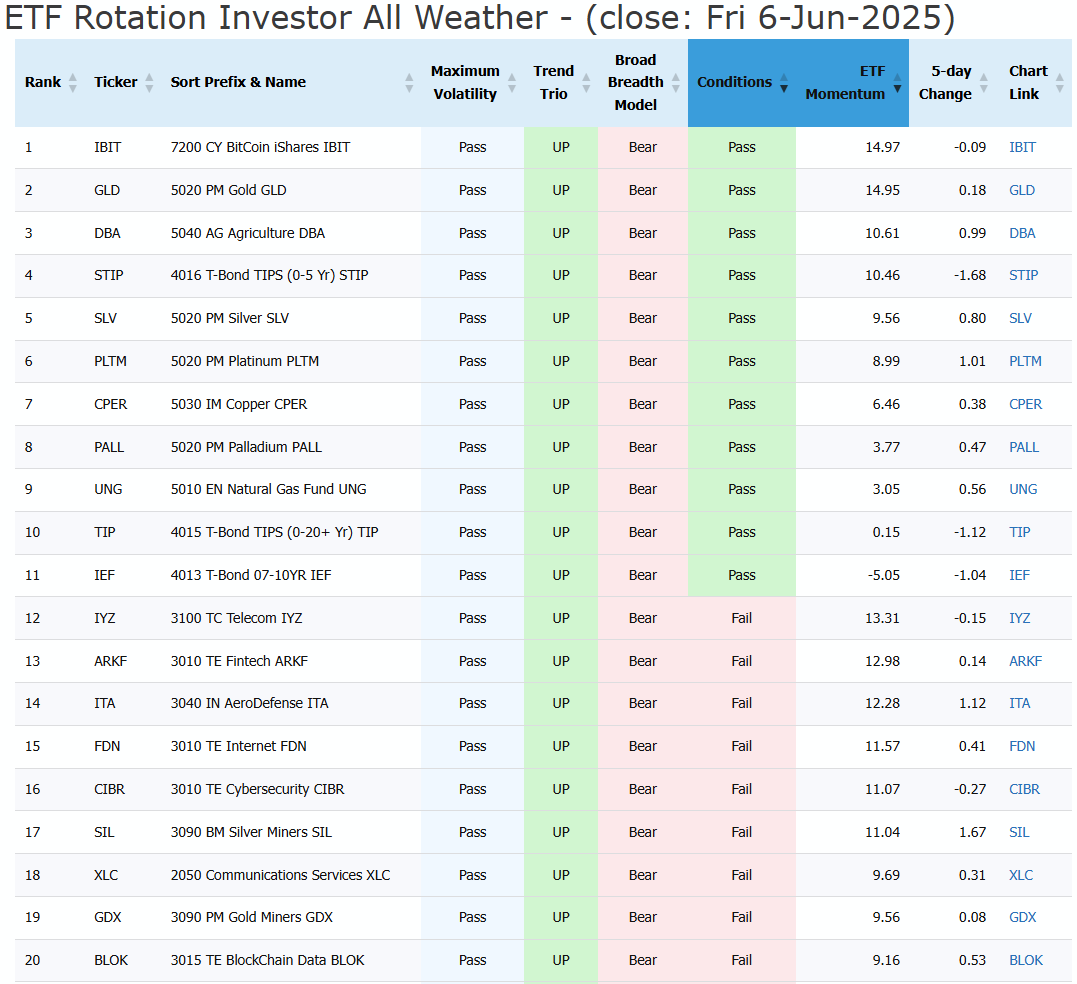Click the Fail condition cell for ARKF

[742, 661]
